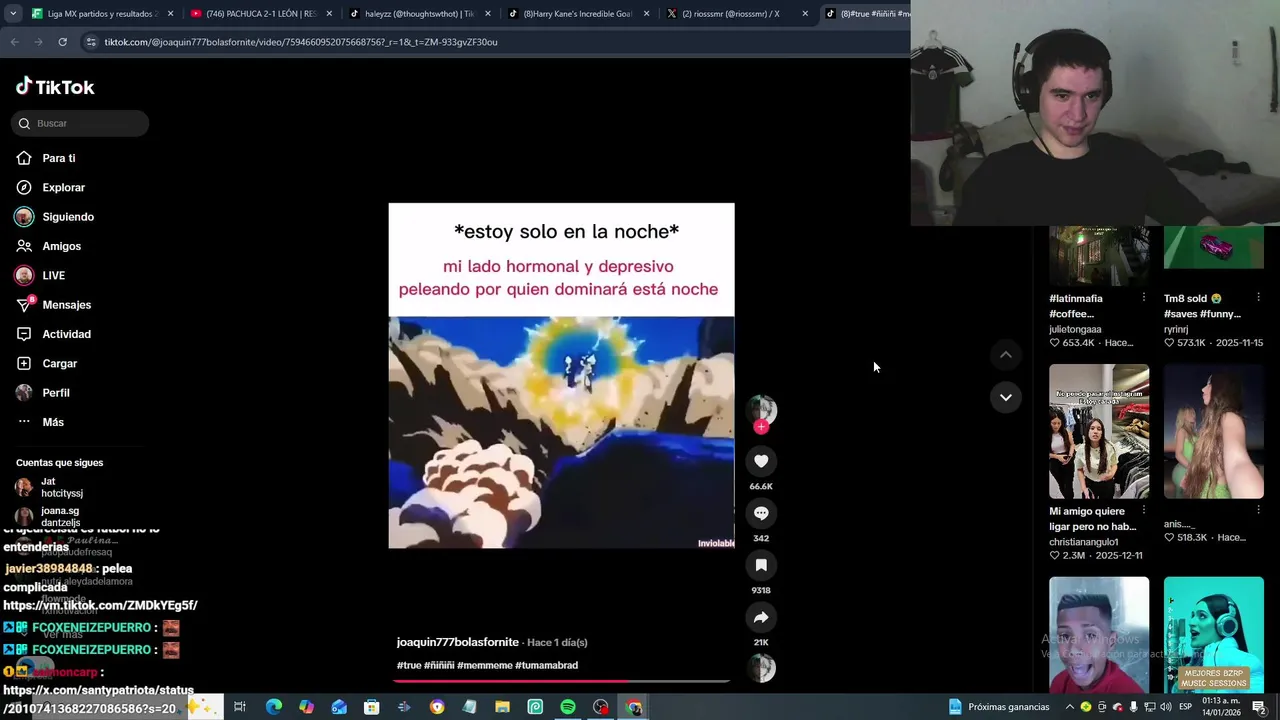1280x720 pixels.
Task: Go to next video with down chevron
Action: (x=1006, y=397)
